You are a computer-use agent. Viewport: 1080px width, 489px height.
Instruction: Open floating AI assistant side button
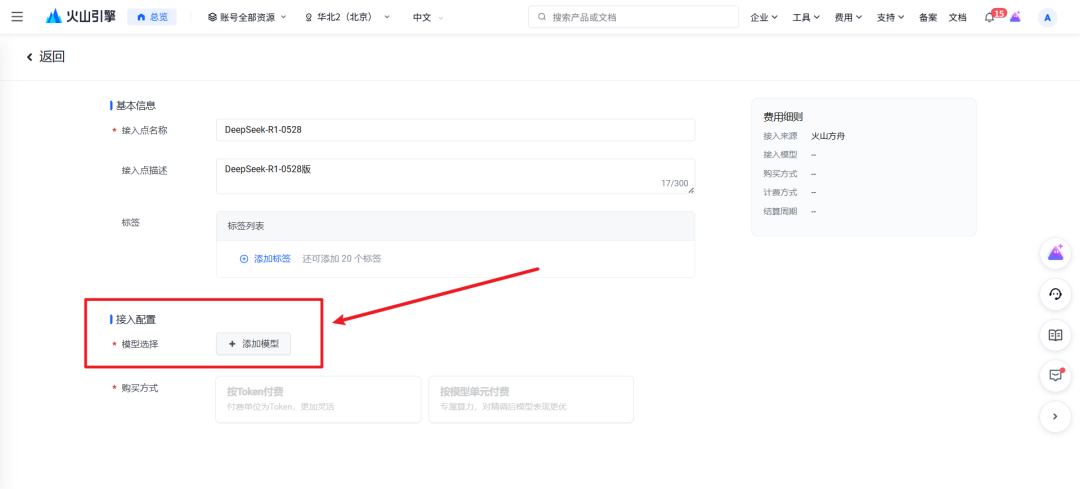pyautogui.click(x=1055, y=254)
